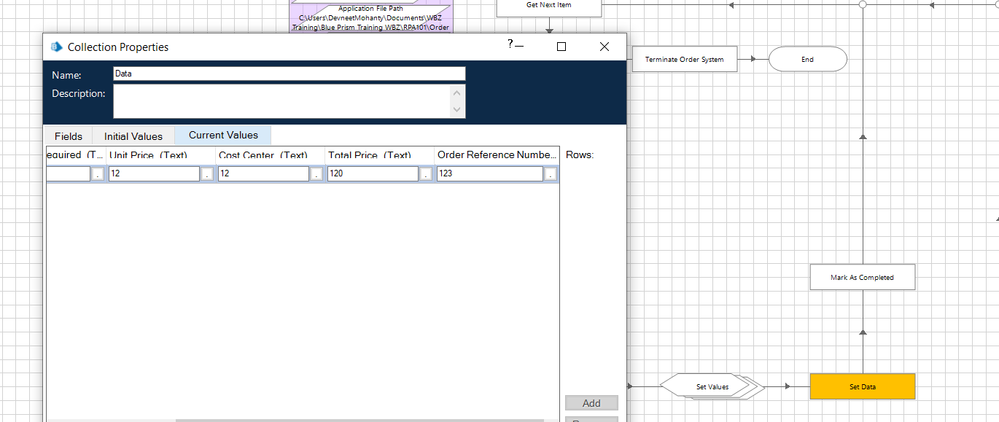
Task: Maximize the Collection Properties window
Action: [561, 47]
